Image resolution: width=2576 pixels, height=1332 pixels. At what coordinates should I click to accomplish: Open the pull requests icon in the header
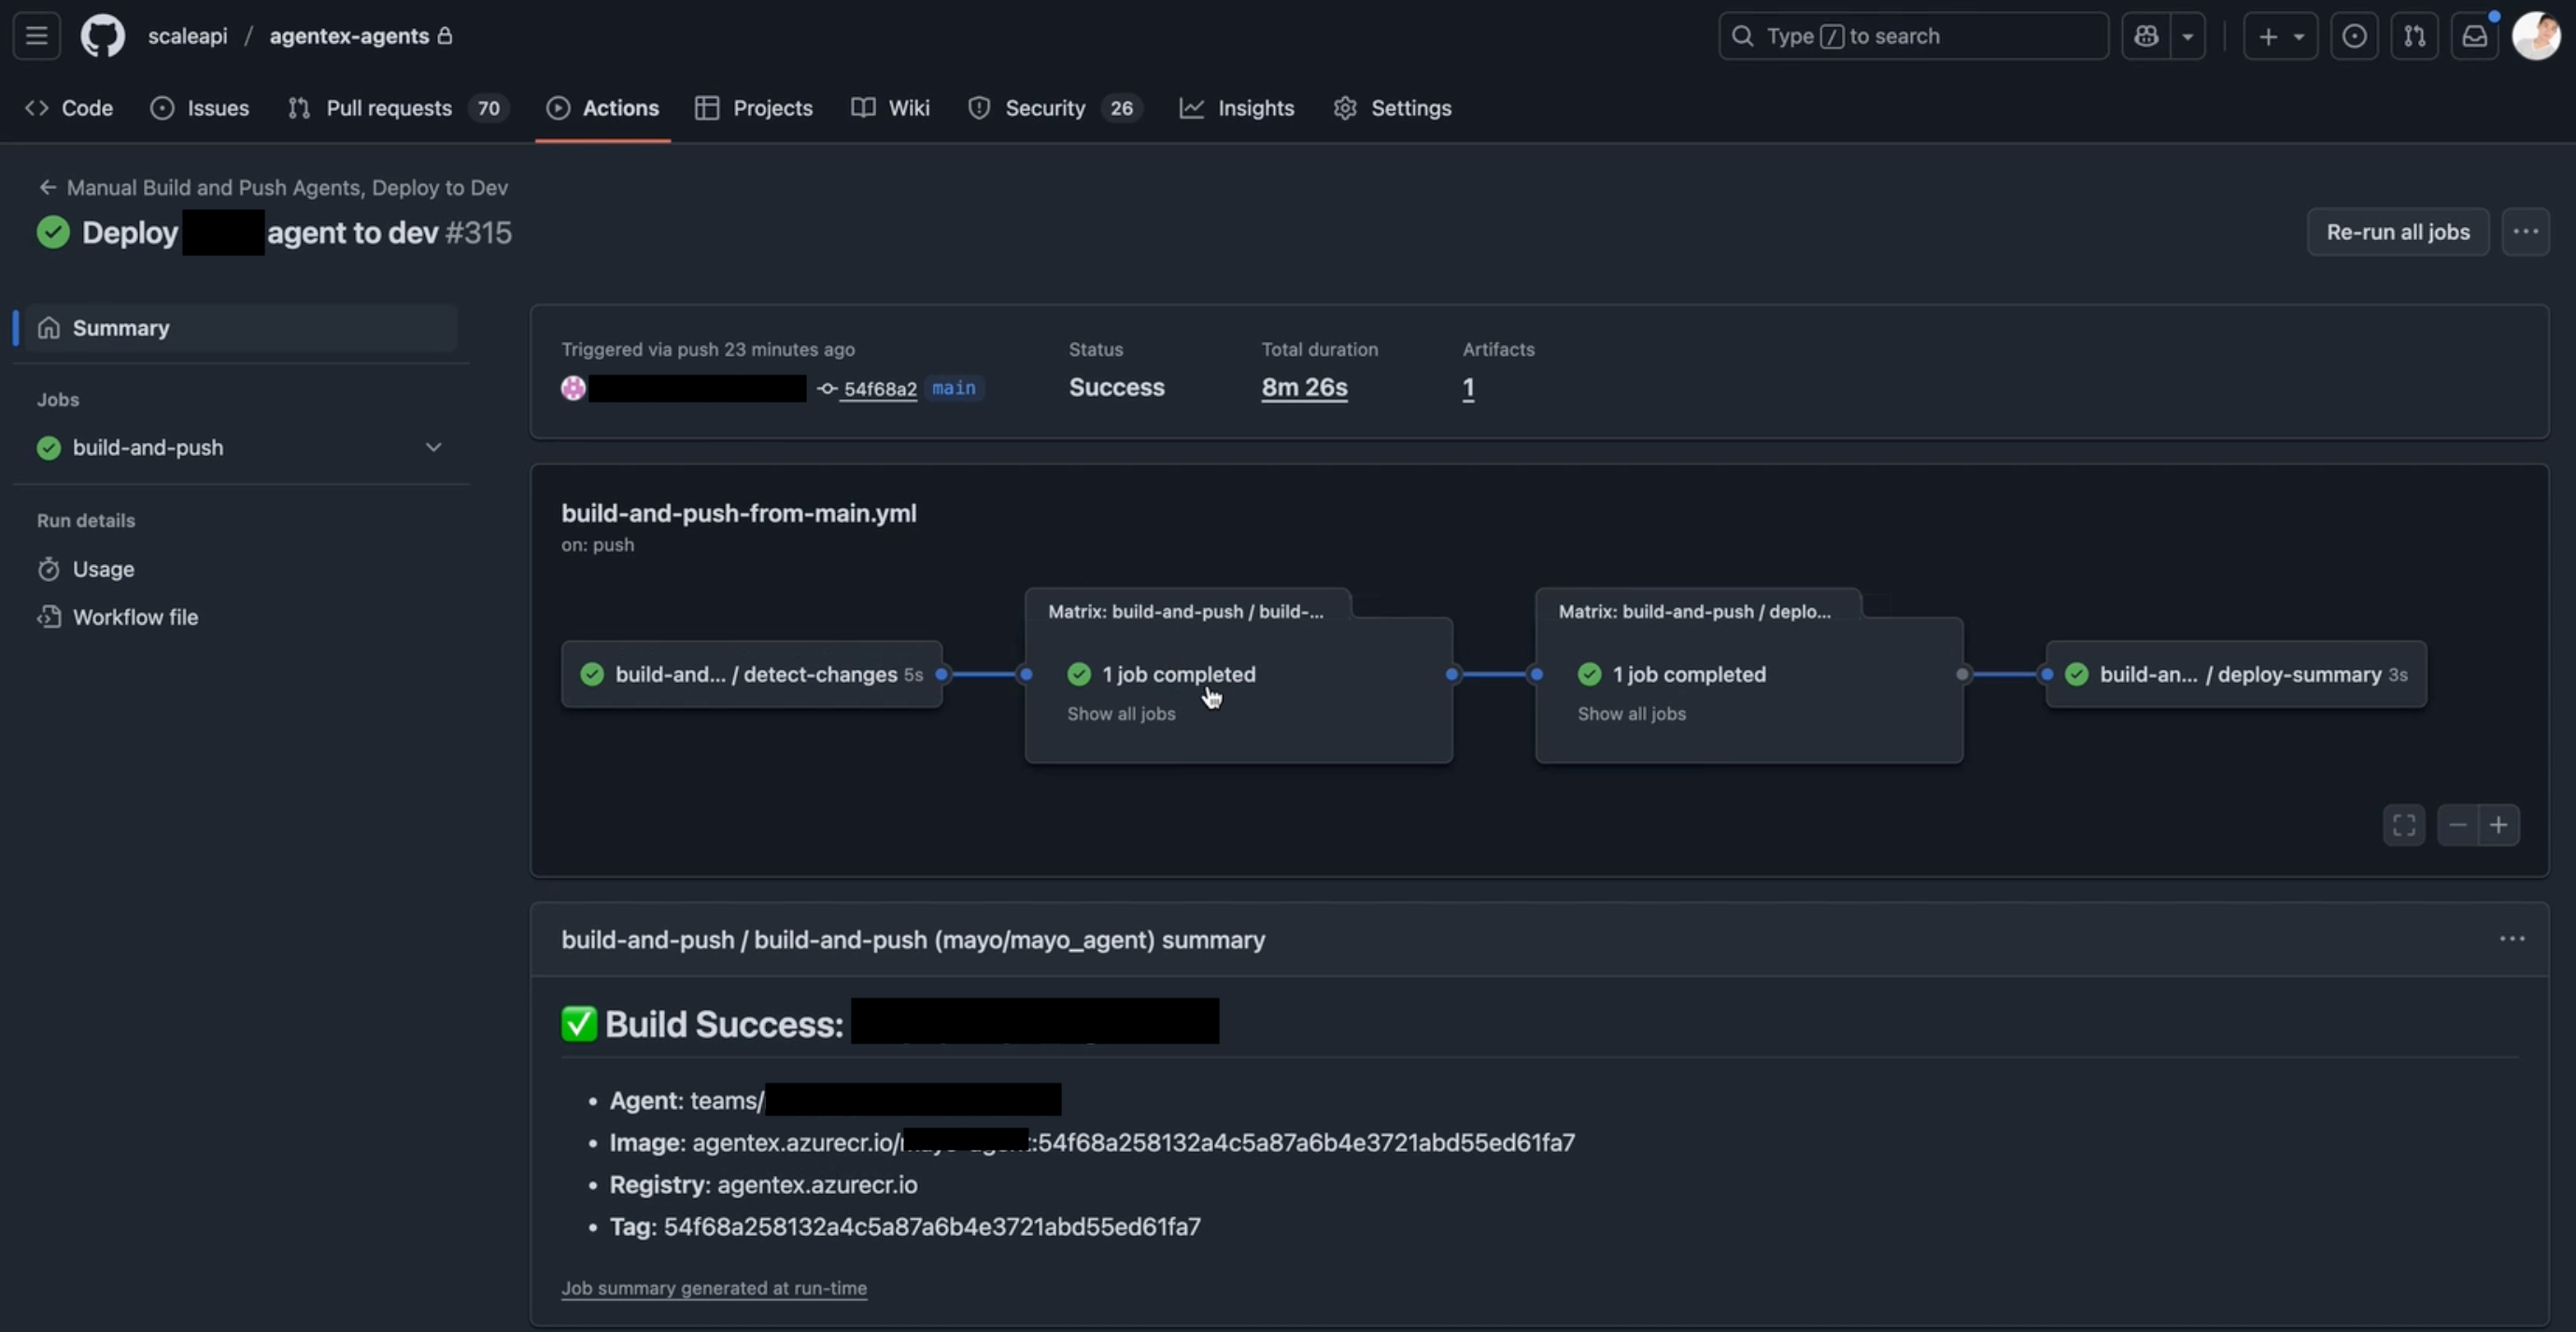pos(2415,36)
